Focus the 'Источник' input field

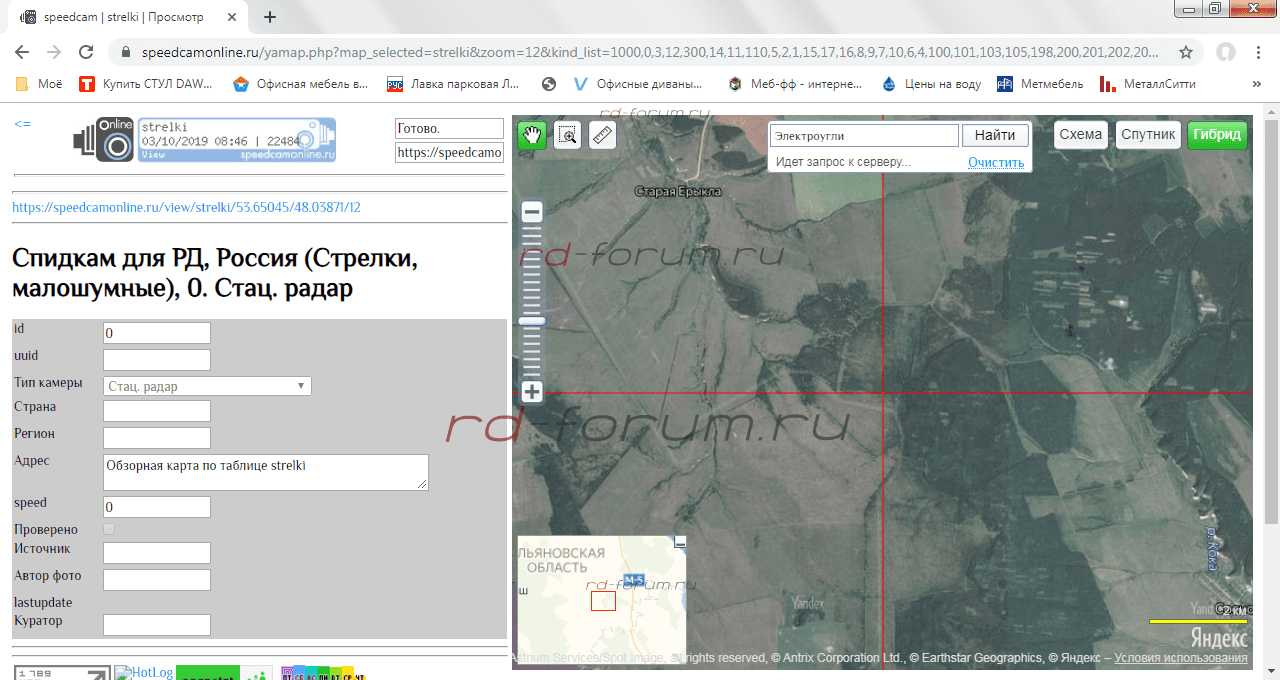[157, 553]
